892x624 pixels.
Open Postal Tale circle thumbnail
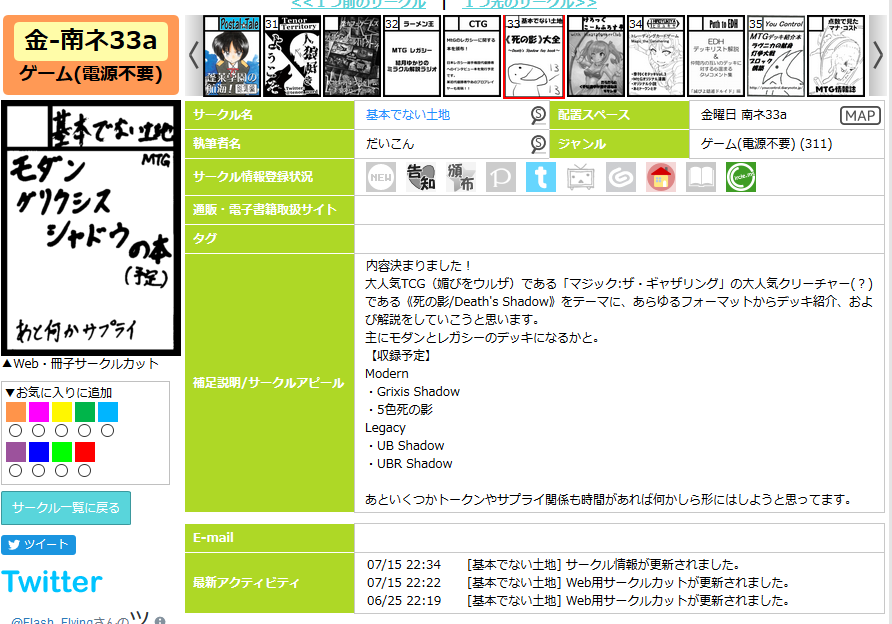click(232, 56)
